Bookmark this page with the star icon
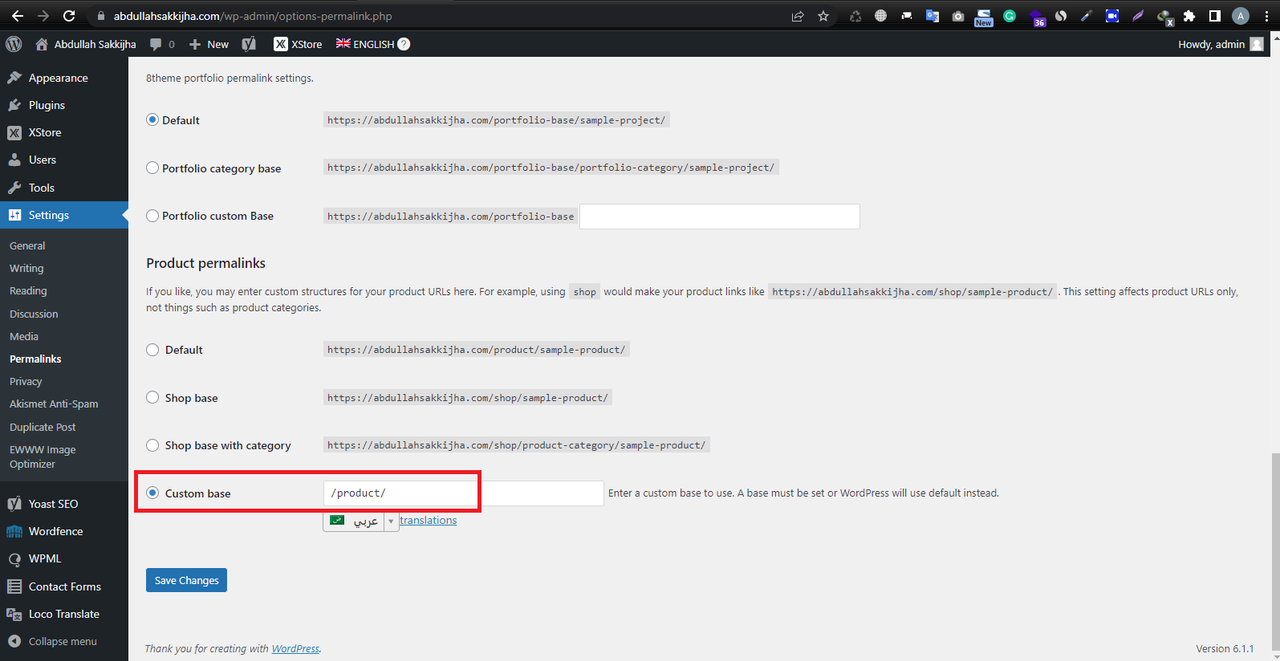 (823, 16)
